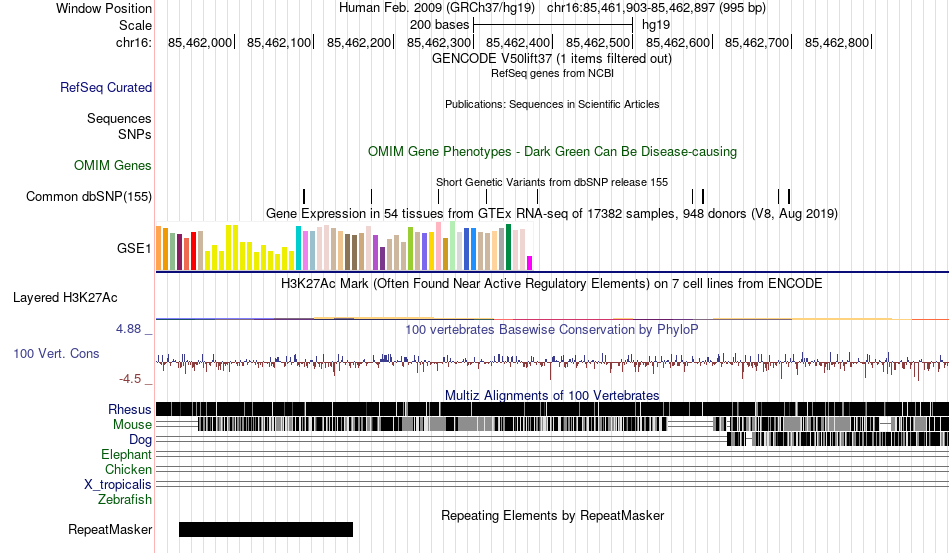Click the RefSeq Curated track label
This screenshot has width=950, height=553.
tap(105, 87)
